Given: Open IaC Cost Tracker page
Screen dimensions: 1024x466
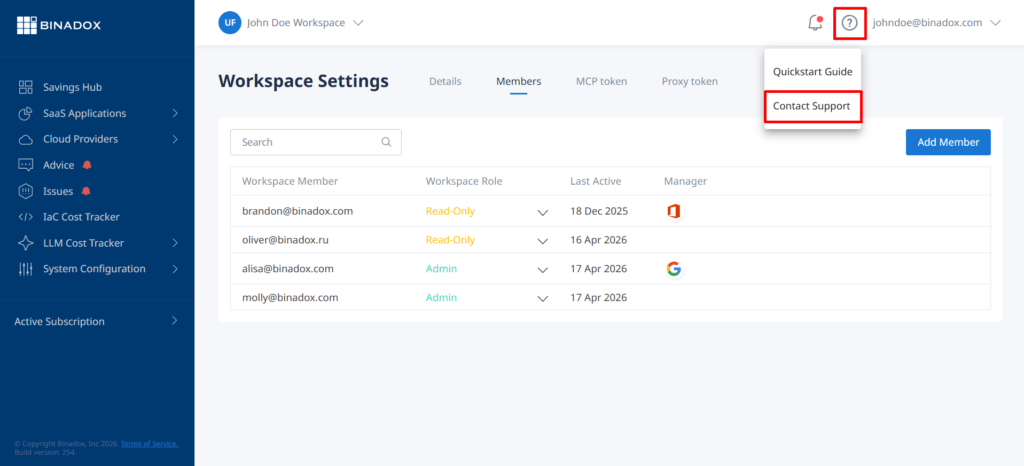Looking at the screenshot, I should click(x=82, y=217).
